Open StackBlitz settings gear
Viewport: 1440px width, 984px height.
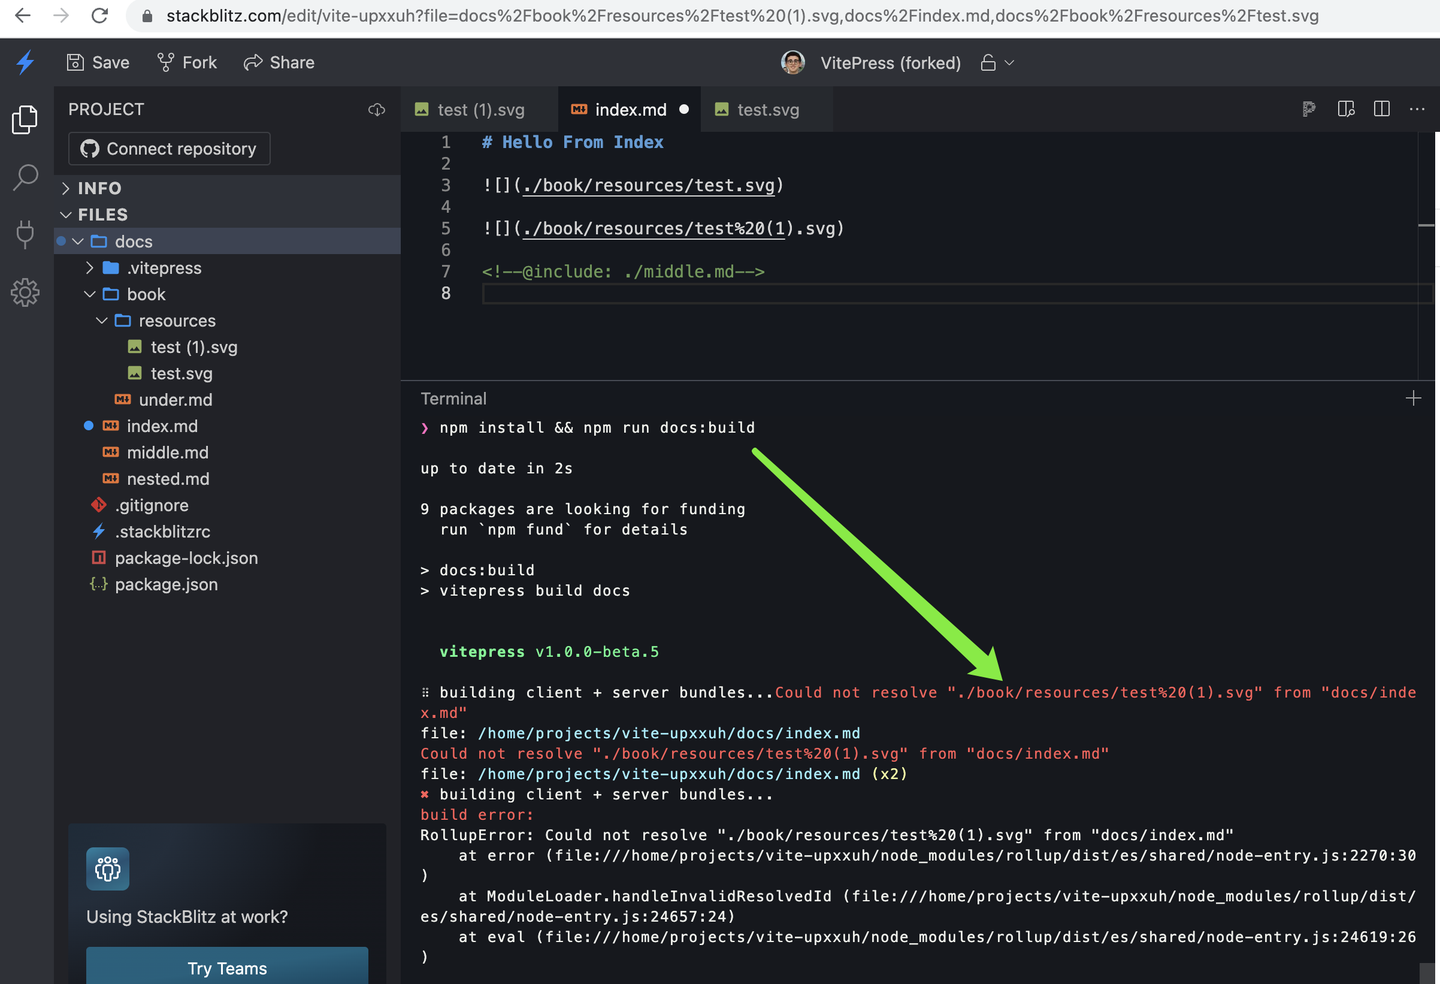click(24, 292)
